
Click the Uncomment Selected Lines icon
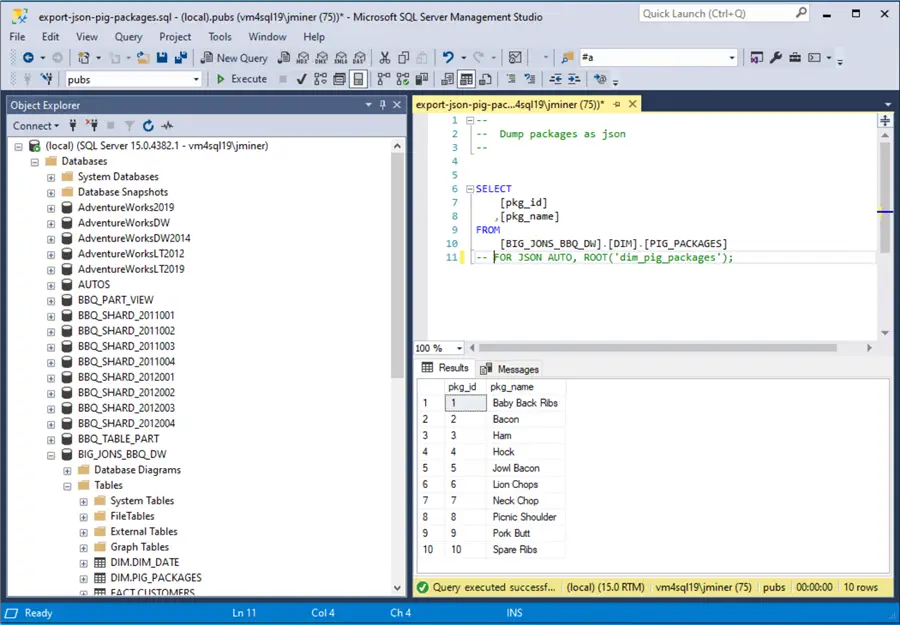click(530, 79)
